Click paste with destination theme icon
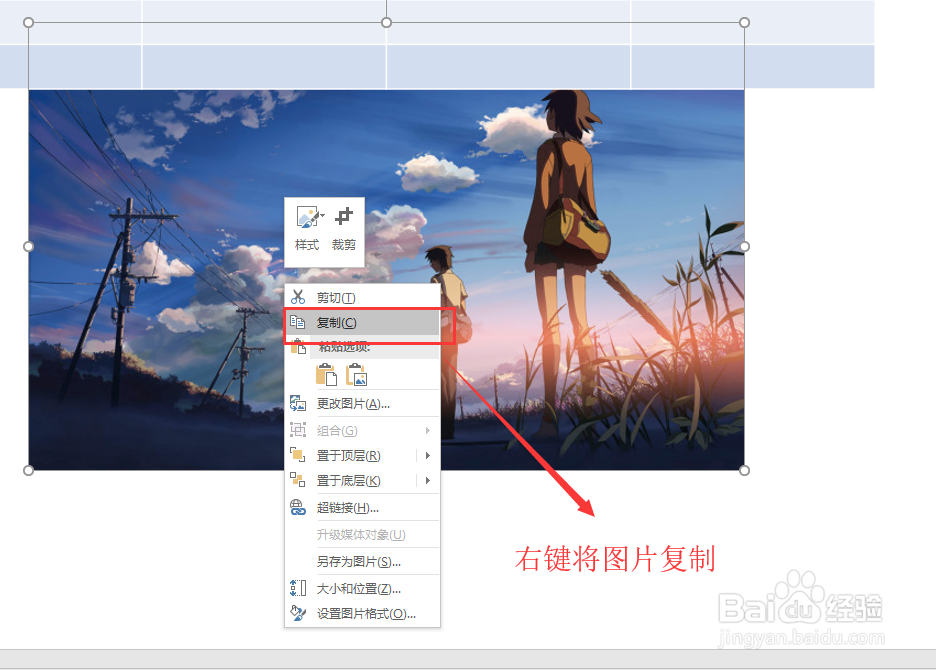The image size is (936, 670). click(x=326, y=374)
